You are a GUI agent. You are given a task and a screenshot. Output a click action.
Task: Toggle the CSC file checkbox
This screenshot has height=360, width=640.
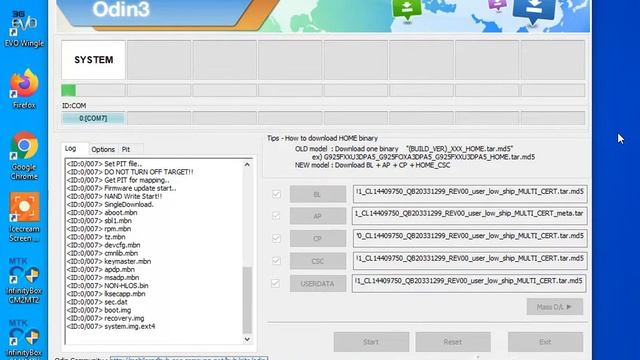[x=276, y=260]
